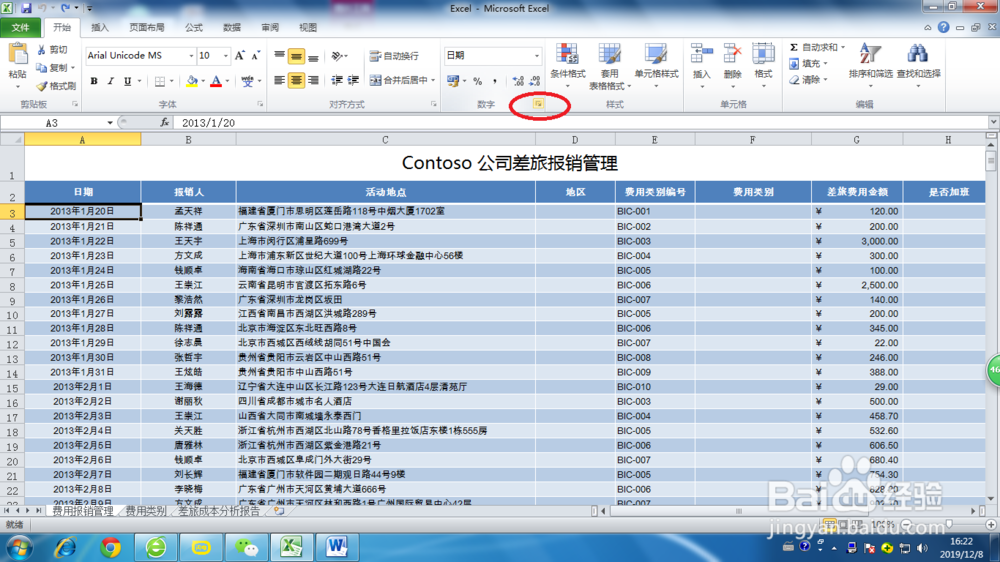Select the Format Painter (格式刷) tool
Viewport: 1000px width, 562px height.
coord(56,85)
